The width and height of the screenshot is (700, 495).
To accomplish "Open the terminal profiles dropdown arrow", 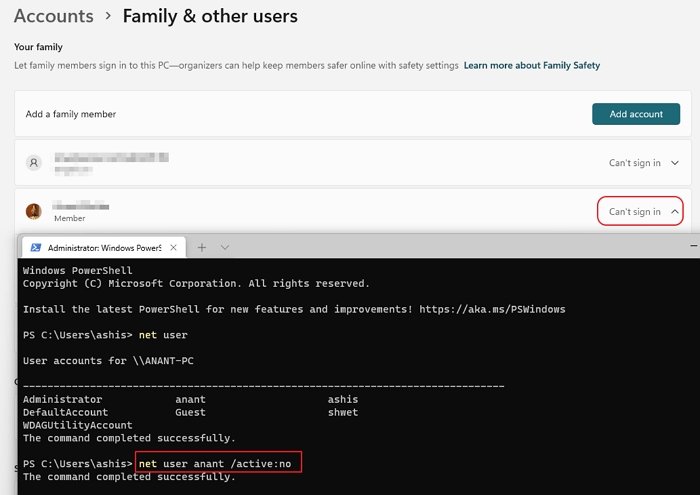I will click(x=225, y=247).
